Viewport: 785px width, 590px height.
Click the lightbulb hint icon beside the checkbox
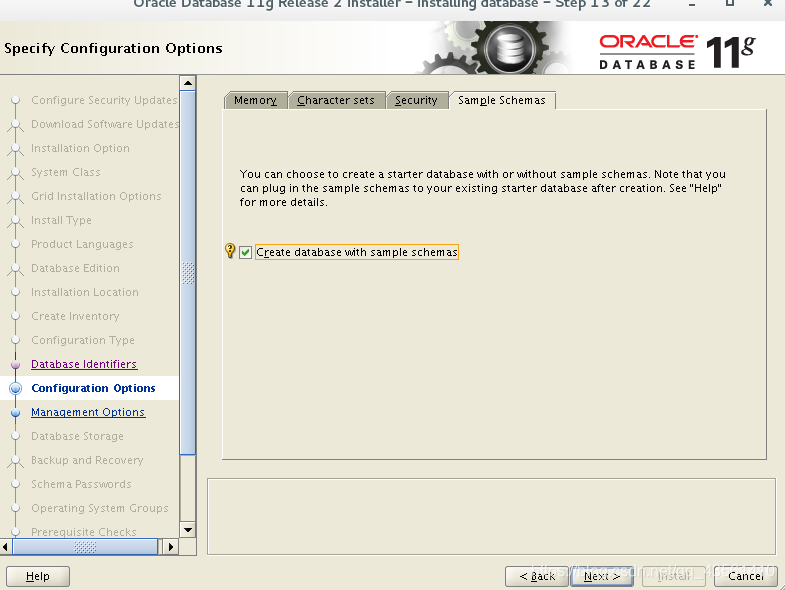pyautogui.click(x=230, y=251)
